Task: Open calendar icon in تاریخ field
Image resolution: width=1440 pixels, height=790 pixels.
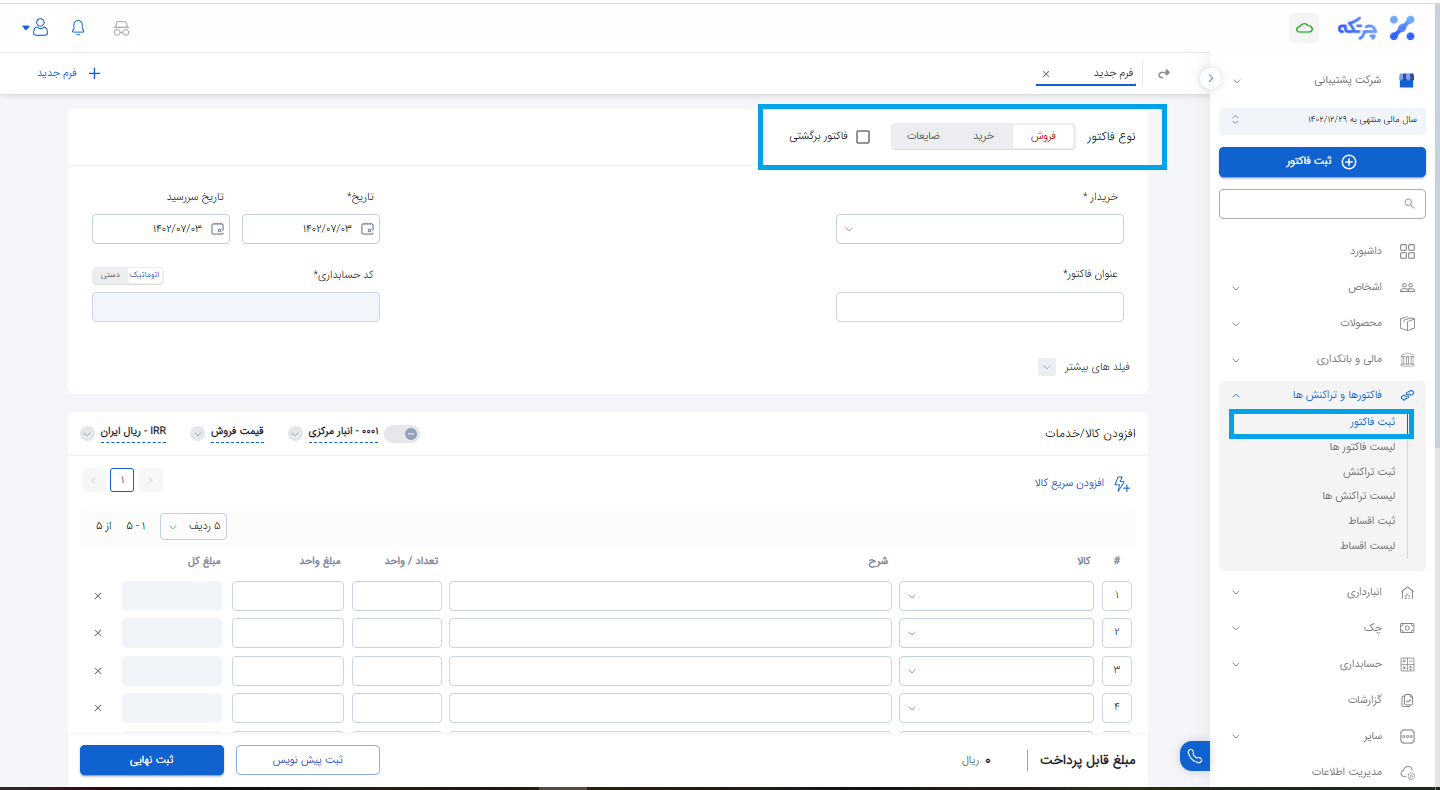Action: click(368, 229)
